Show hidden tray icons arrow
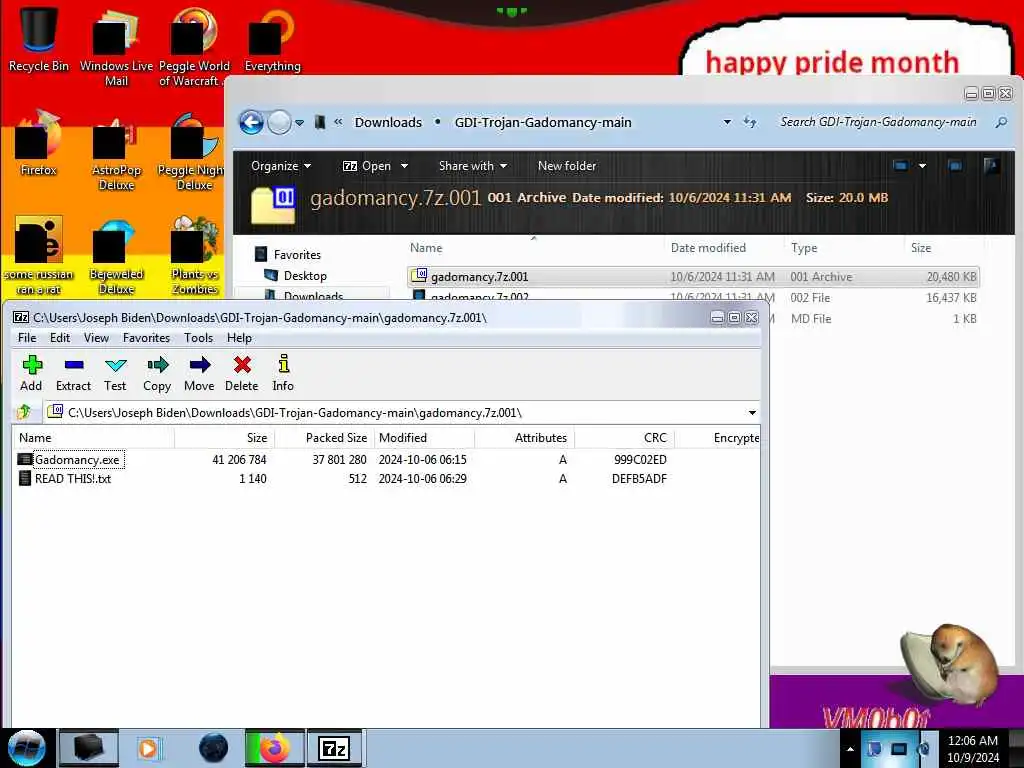 coord(850,749)
